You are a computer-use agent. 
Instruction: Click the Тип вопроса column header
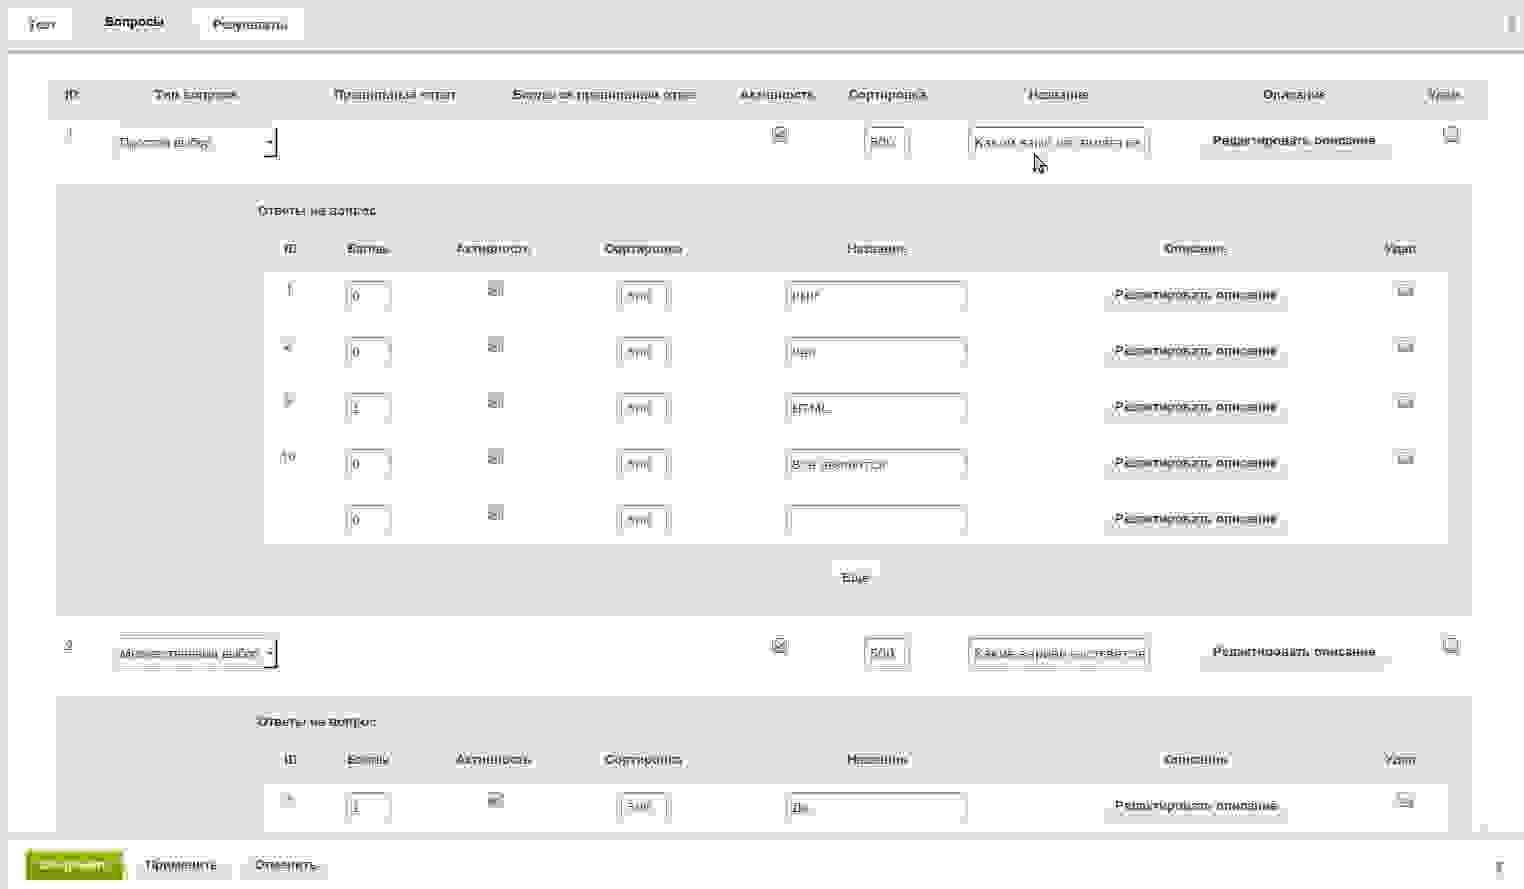(x=196, y=95)
